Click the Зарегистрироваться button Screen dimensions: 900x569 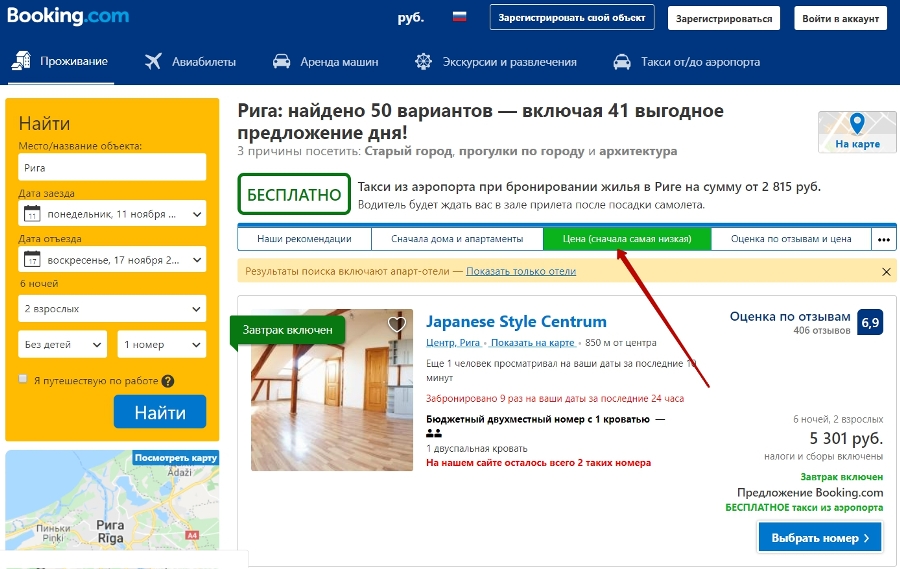[724, 18]
